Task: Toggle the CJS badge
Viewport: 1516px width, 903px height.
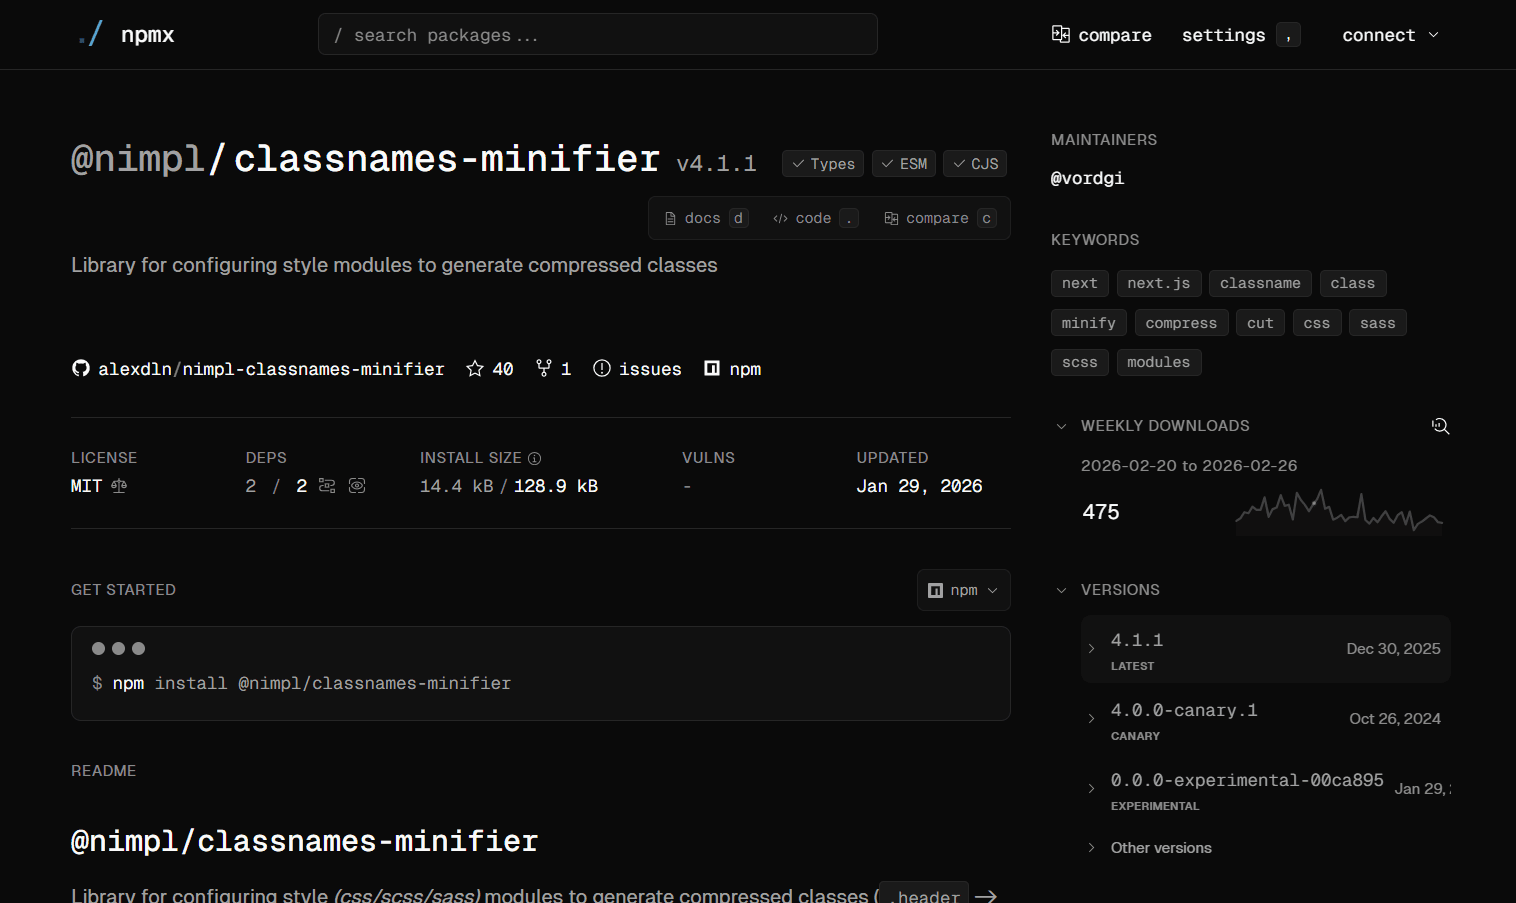Action: pos(974,163)
